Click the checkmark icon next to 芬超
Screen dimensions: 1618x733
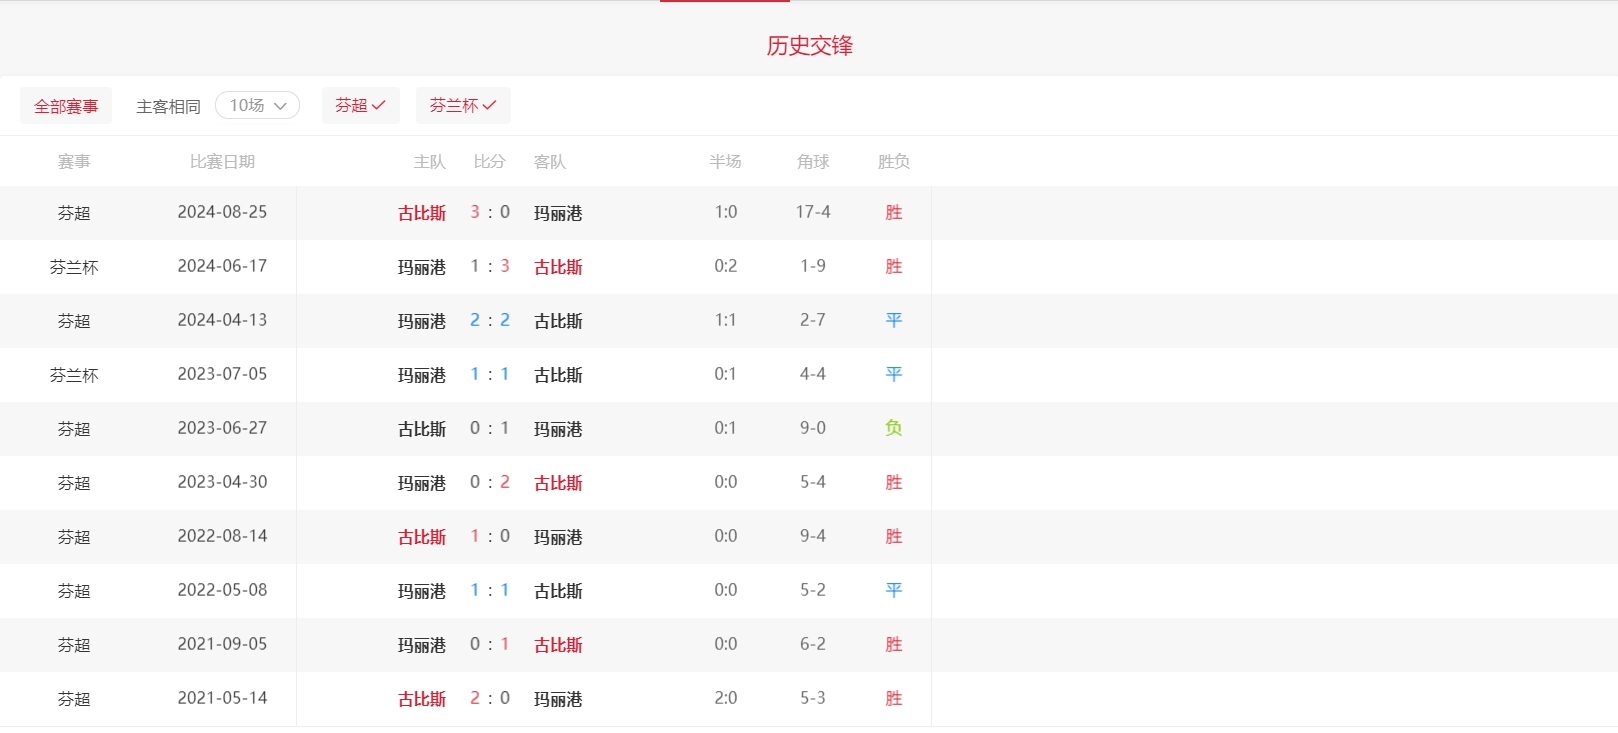click(379, 105)
